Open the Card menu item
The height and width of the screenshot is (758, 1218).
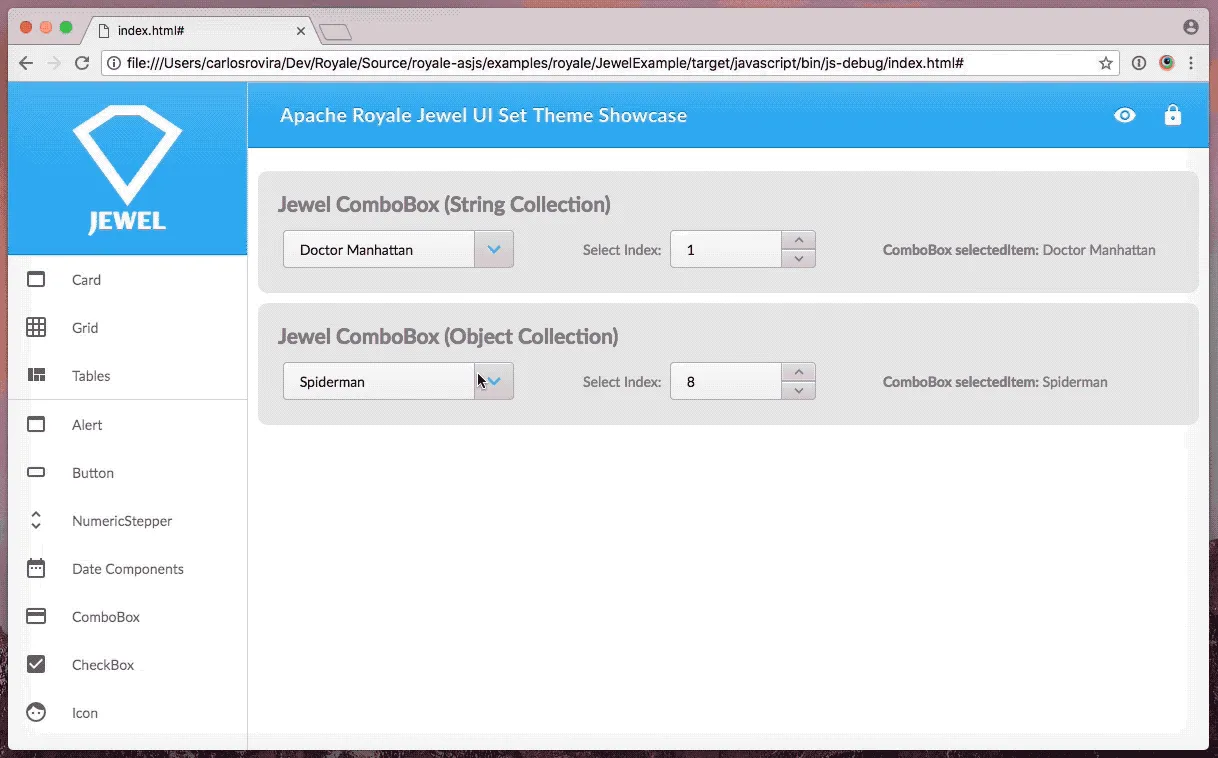[127, 279]
